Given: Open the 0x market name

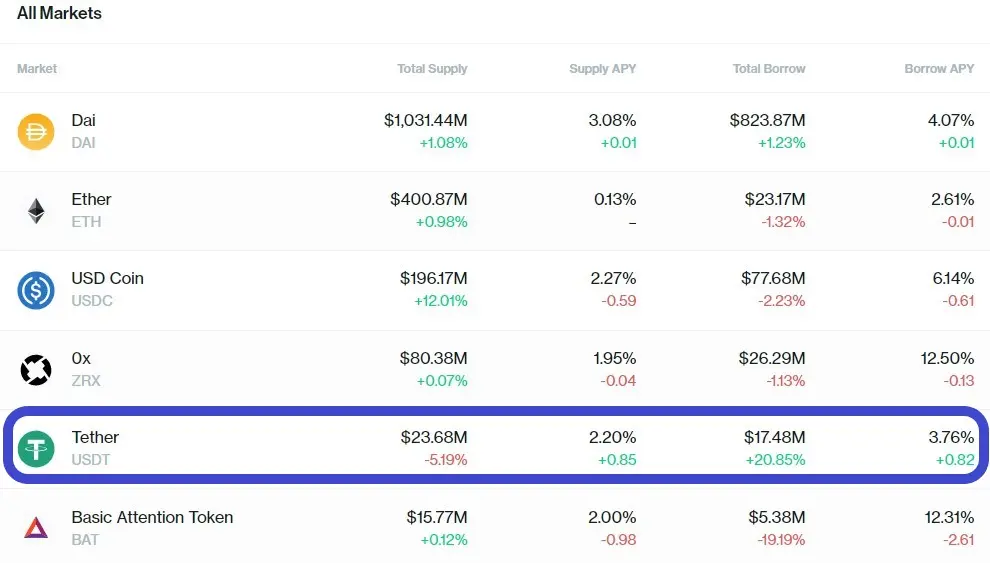Looking at the screenshot, I should [x=81, y=359].
